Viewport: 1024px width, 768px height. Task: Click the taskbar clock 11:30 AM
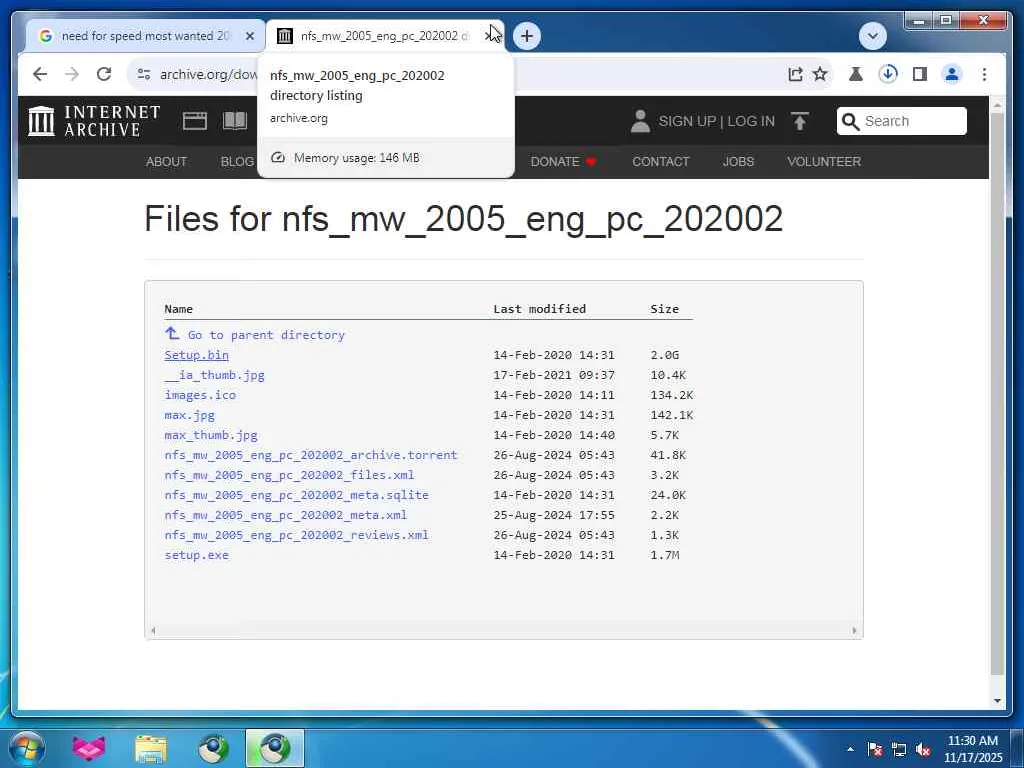972,741
